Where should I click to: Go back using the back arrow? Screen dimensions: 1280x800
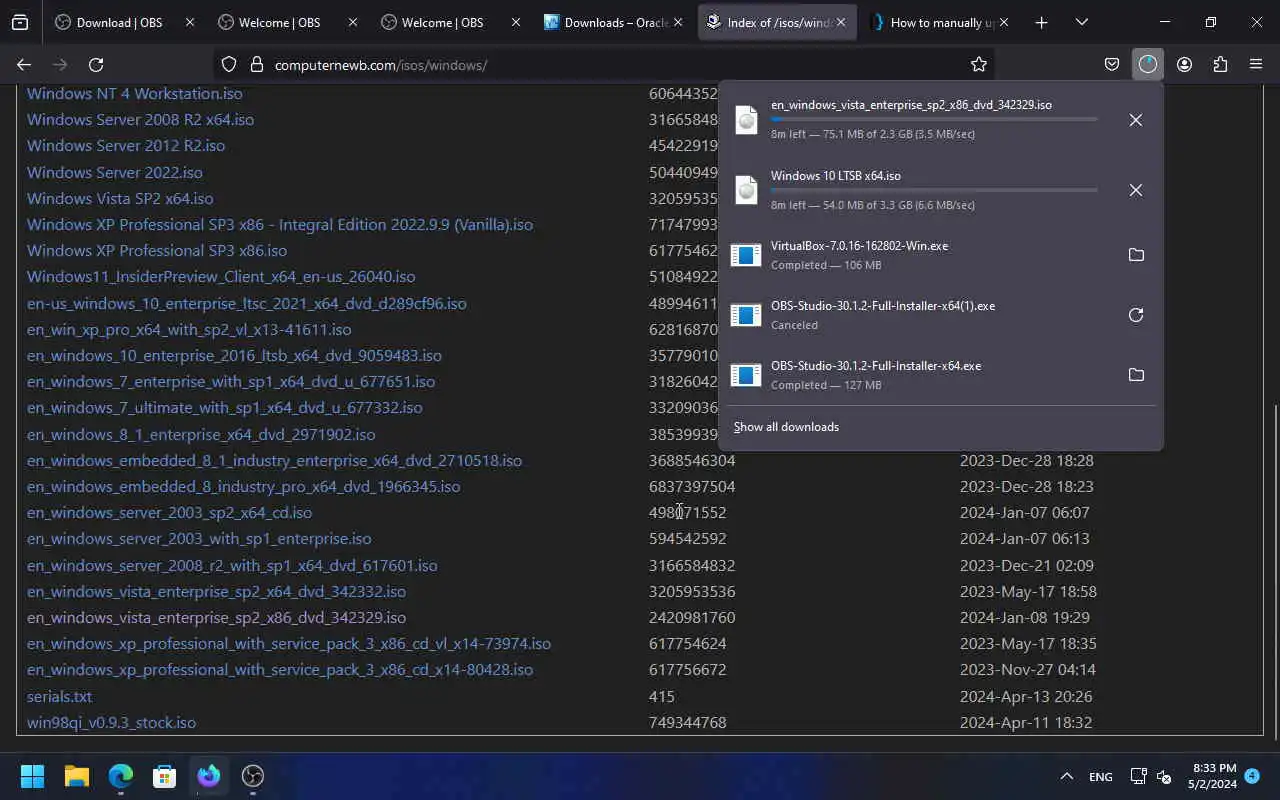[24, 64]
